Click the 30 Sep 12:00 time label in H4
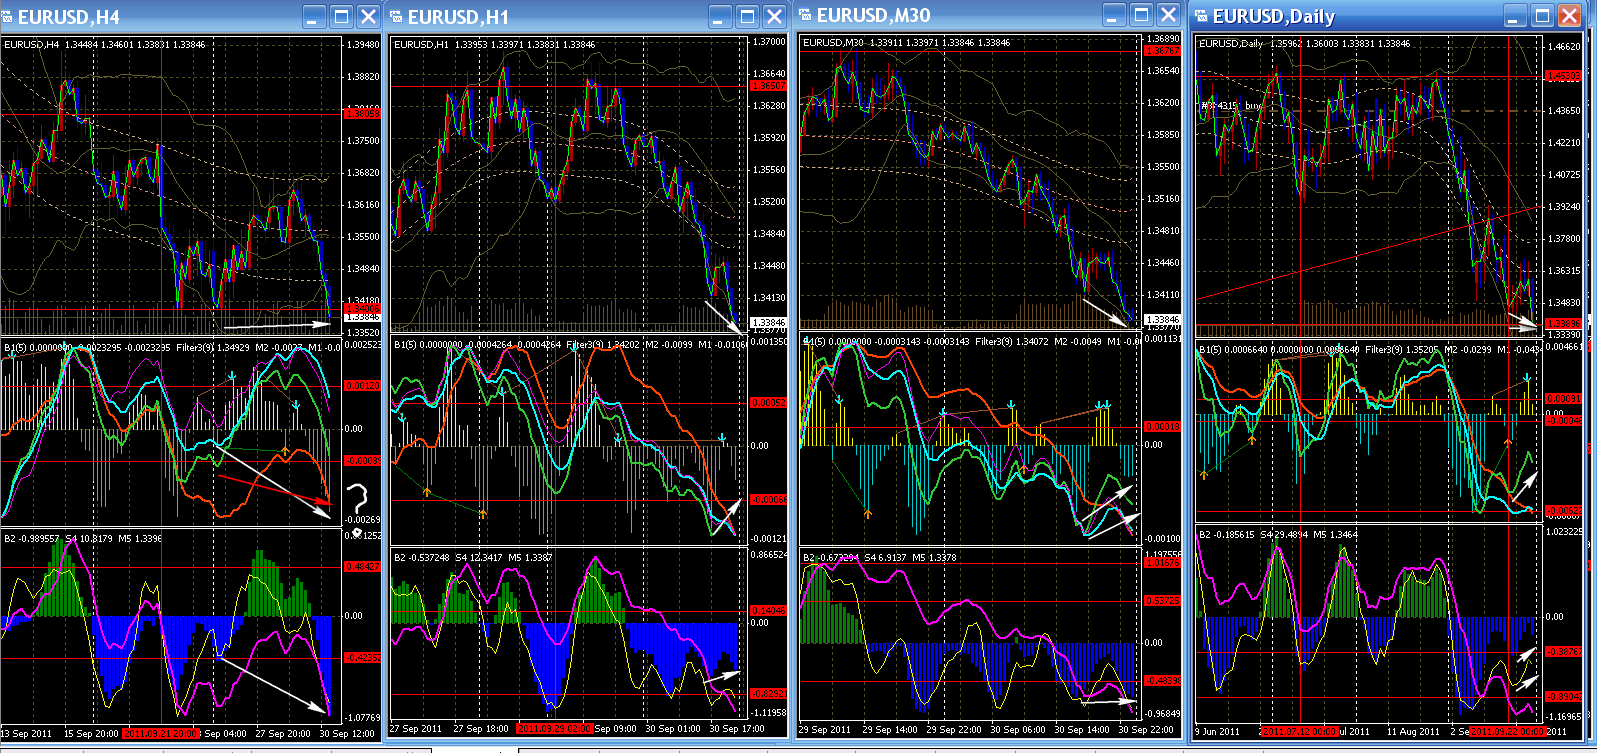 [x=347, y=734]
